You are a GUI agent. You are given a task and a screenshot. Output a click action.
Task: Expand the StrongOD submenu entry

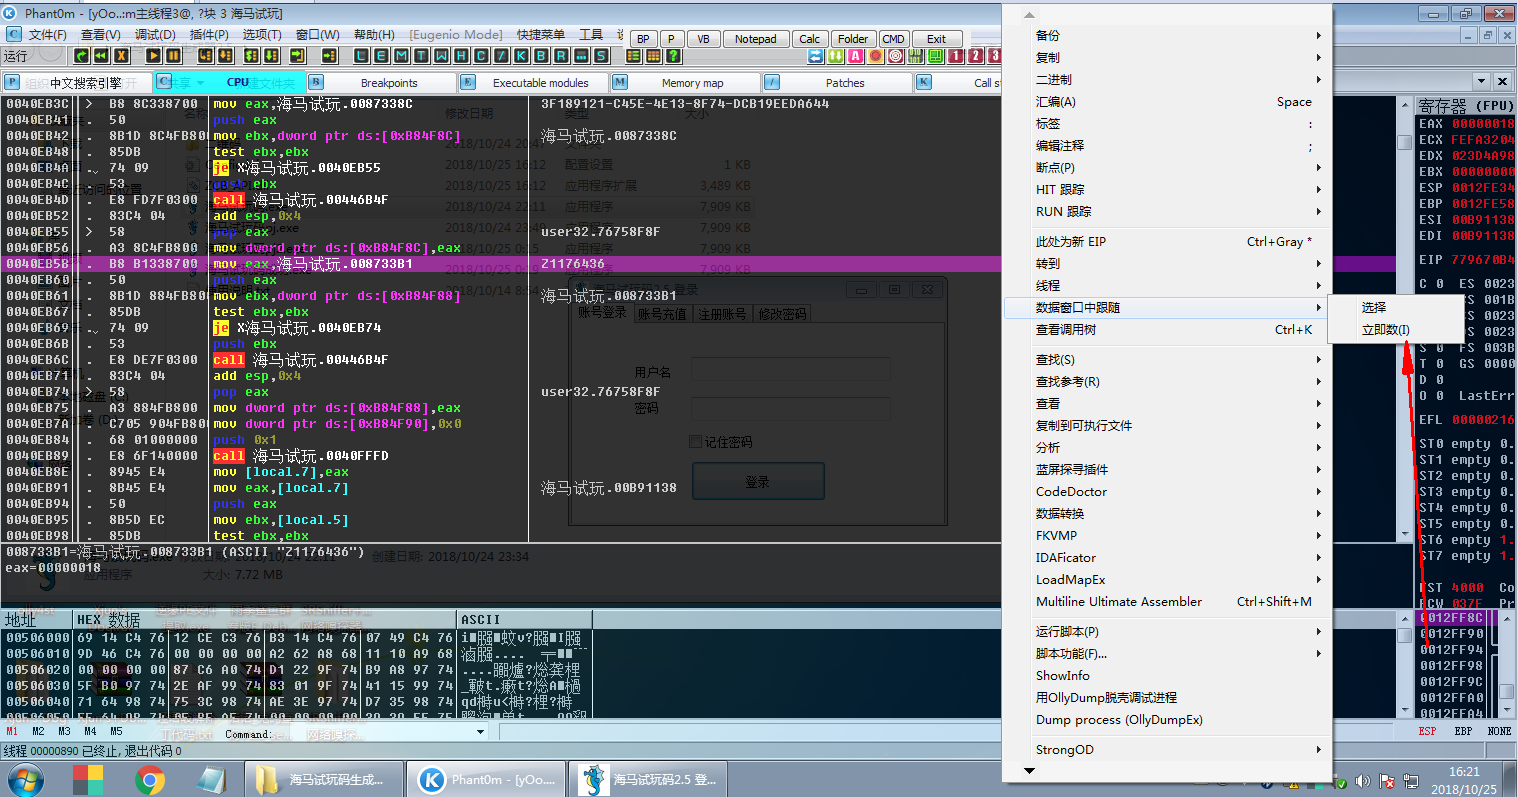click(x=1167, y=749)
